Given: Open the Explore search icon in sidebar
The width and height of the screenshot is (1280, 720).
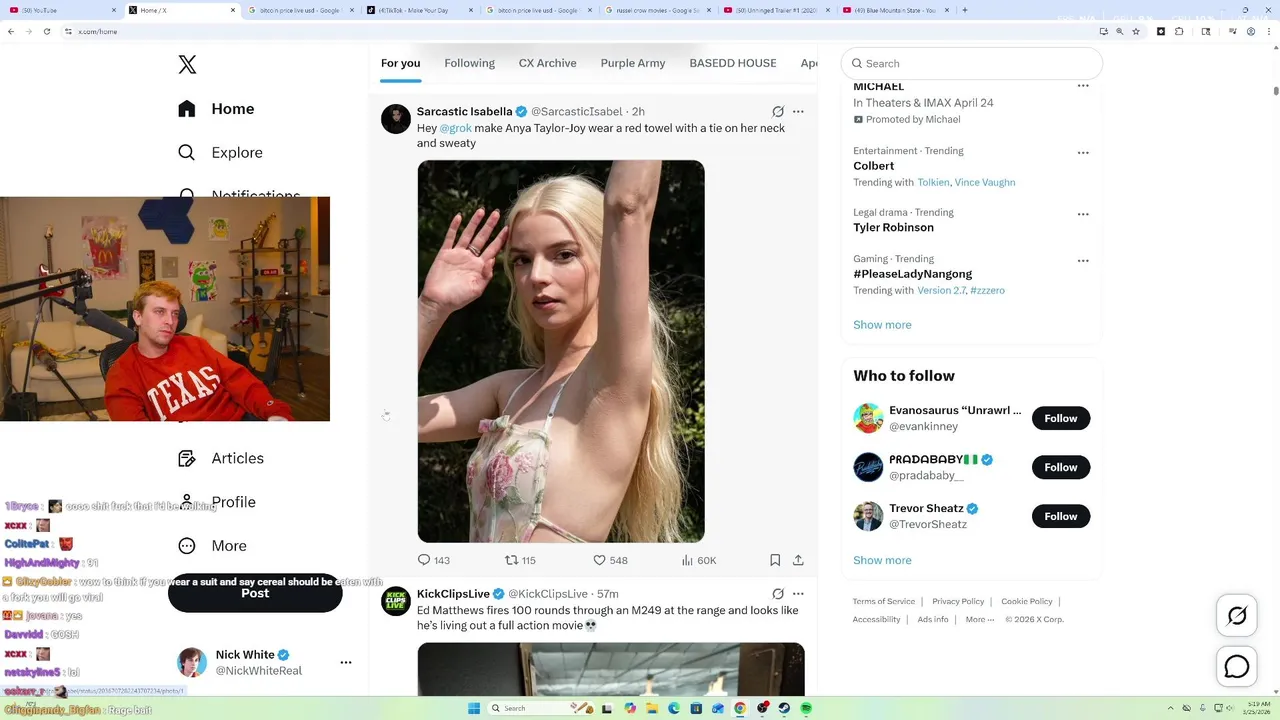Looking at the screenshot, I should (x=187, y=153).
